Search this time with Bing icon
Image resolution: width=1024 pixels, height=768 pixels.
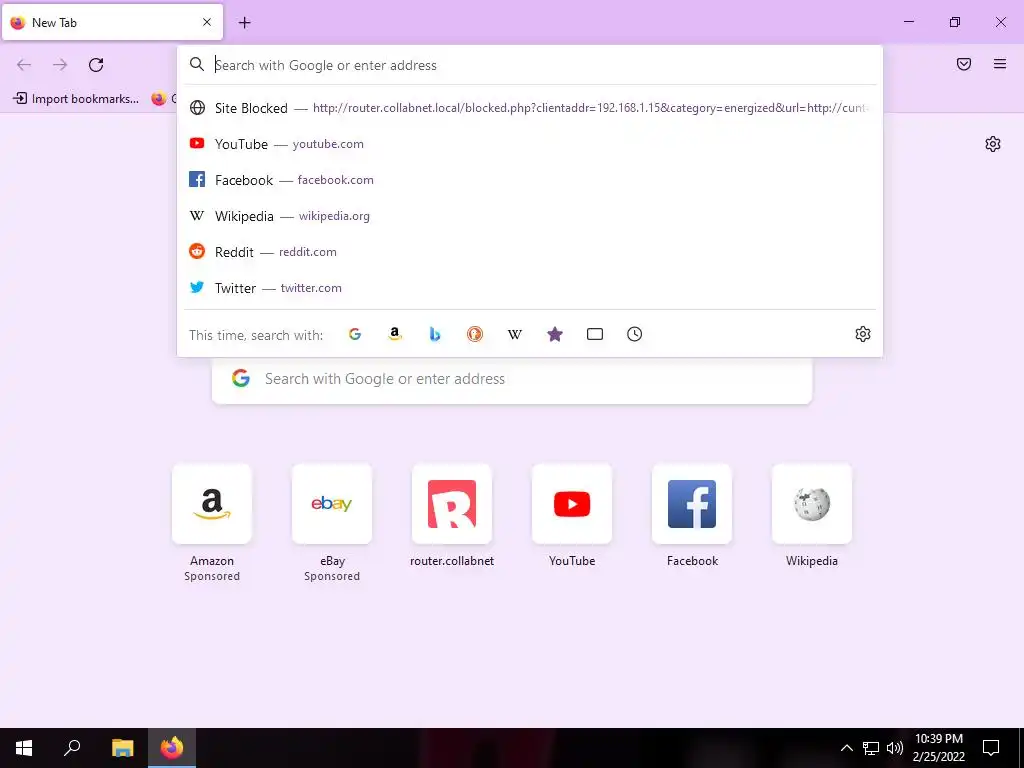pos(435,334)
